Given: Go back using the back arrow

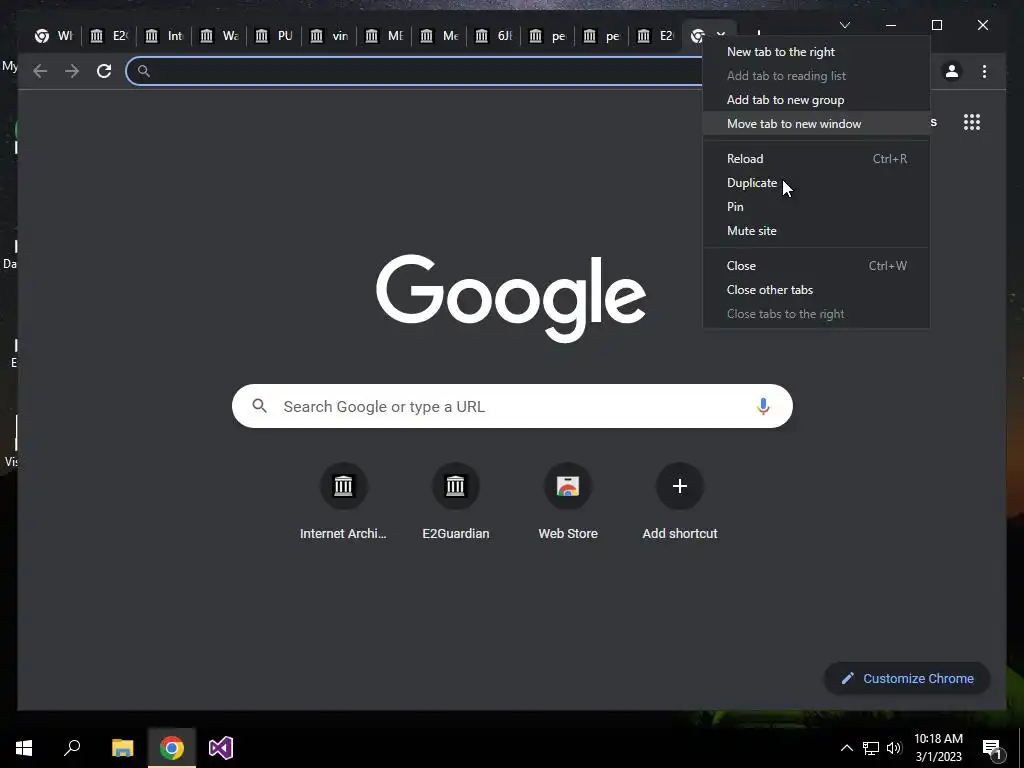Looking at the screenshot, I should 40,71.
